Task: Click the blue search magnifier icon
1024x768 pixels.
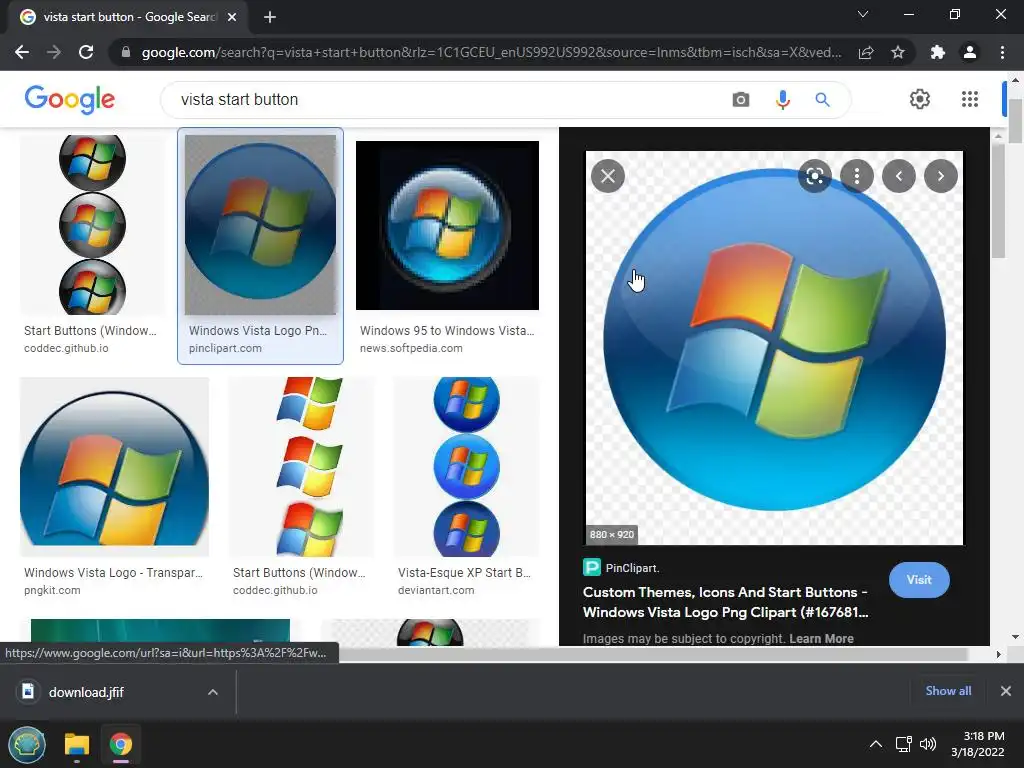Action: pos(822,99)
